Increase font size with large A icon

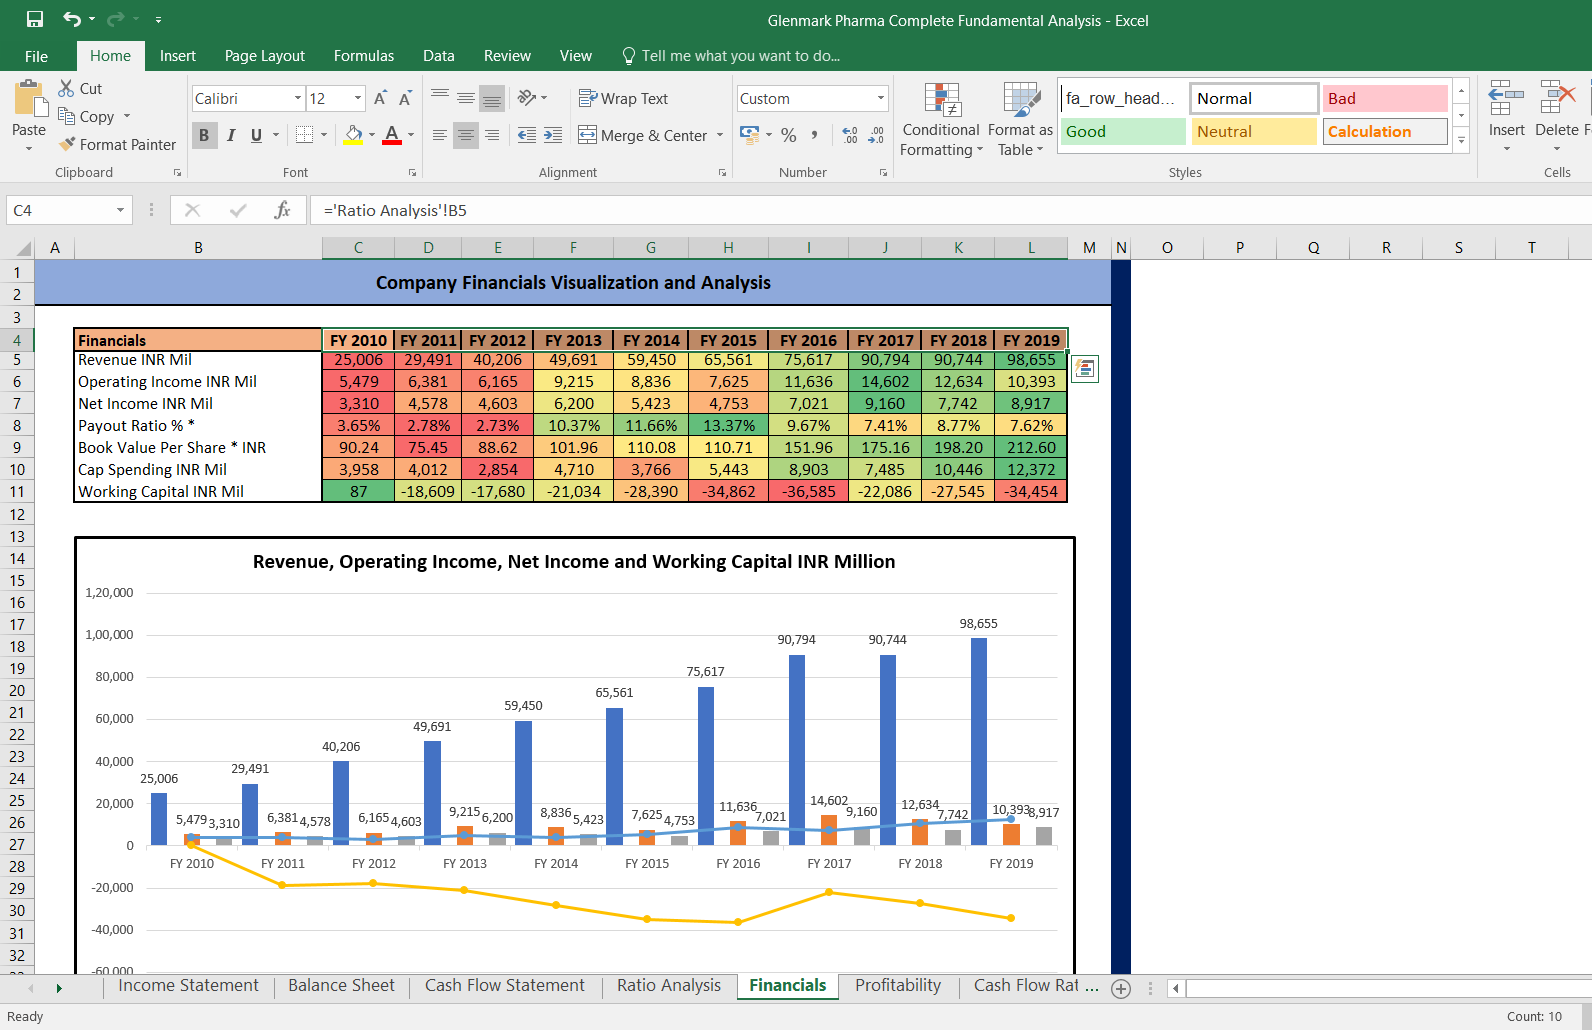click(x=380, y=98)
